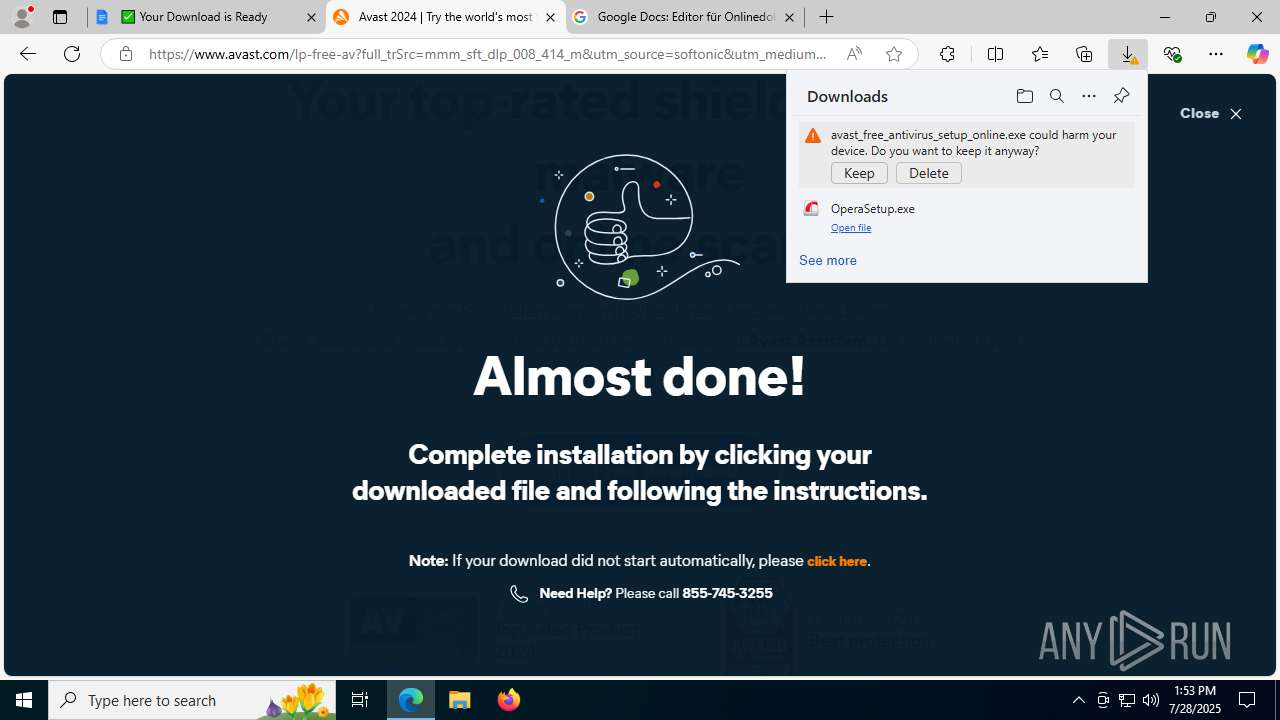Screen dimensions: 1280x720
Task: Delete avast_free_antivirus_setup_online.exe download
Action: 929,173
